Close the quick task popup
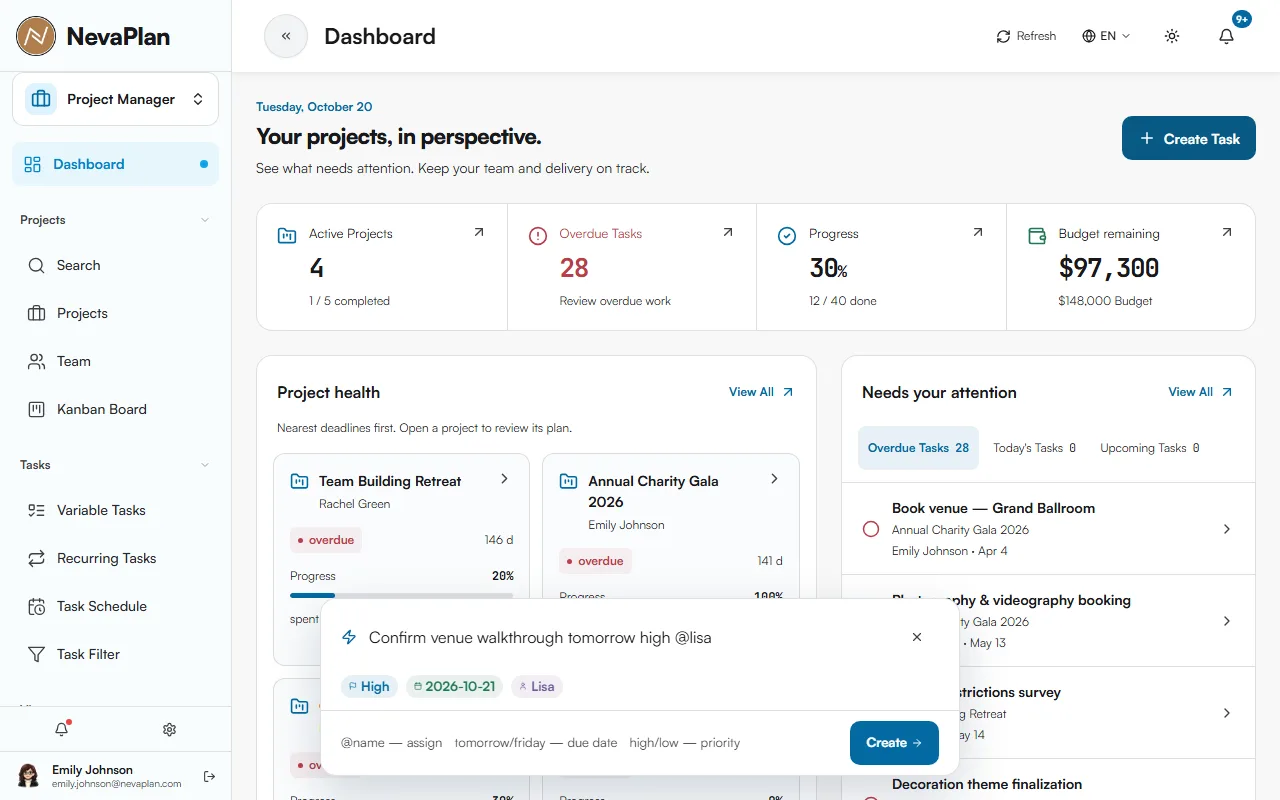The width and height of the screenshot is (1280, 800). point(917,637)
